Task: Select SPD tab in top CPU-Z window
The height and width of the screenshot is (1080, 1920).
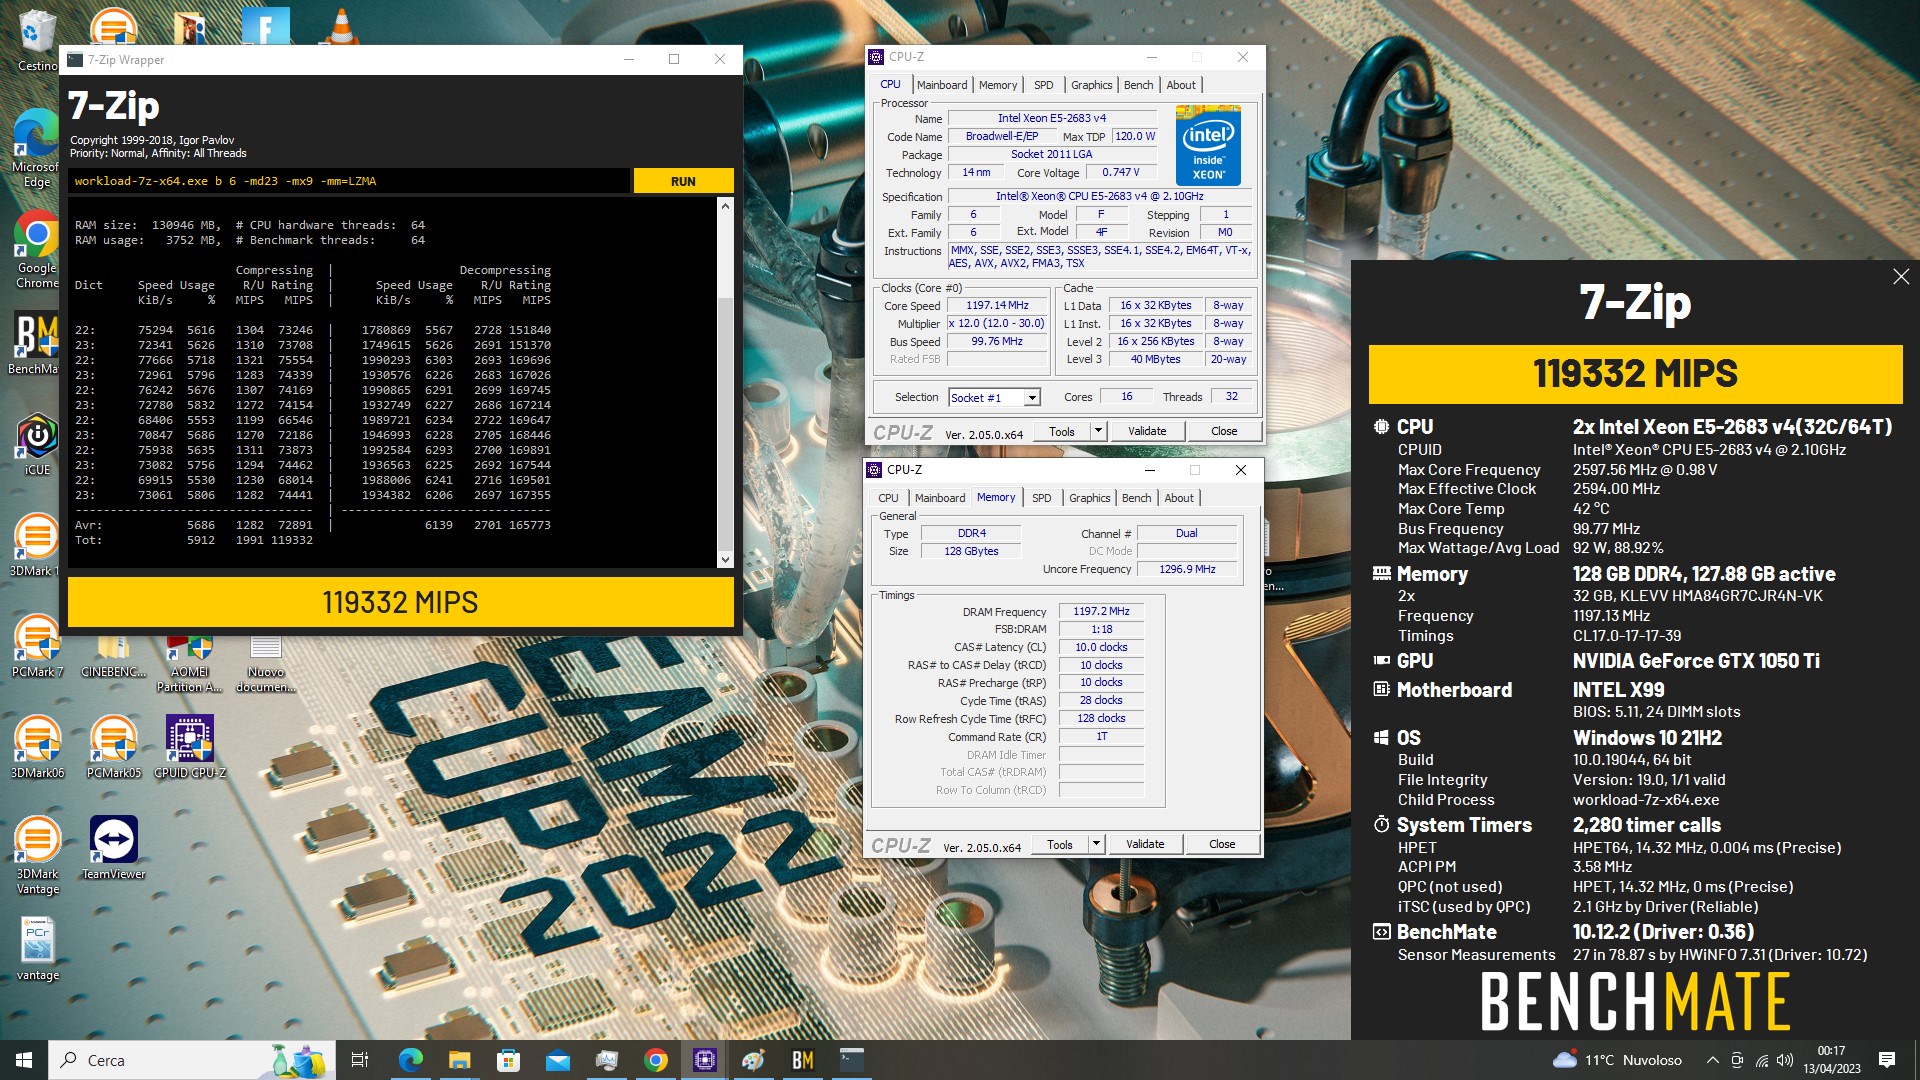Action: point(1043,85)
